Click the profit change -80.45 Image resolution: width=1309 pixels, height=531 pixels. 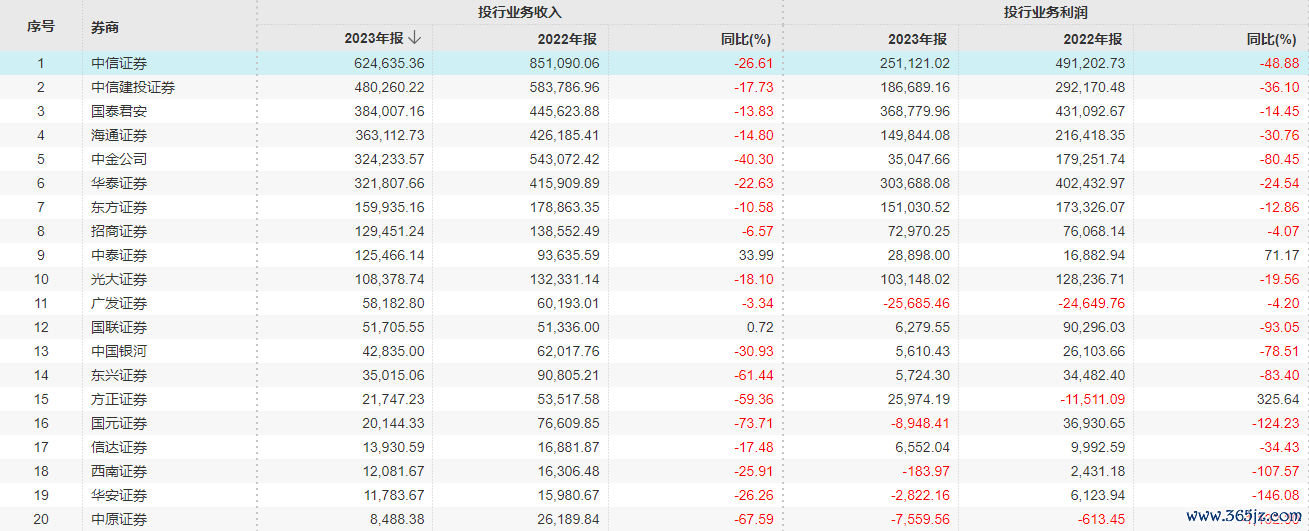[1280, 159]
